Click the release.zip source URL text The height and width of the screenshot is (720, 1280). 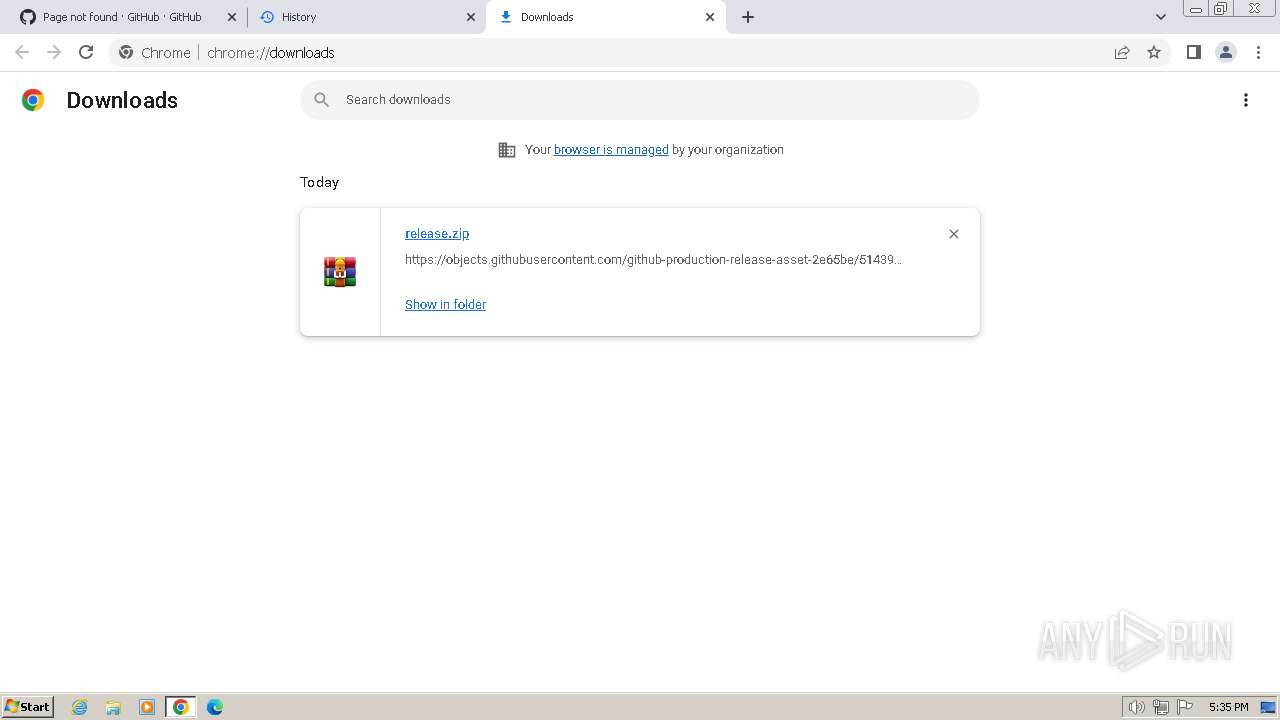653,260
